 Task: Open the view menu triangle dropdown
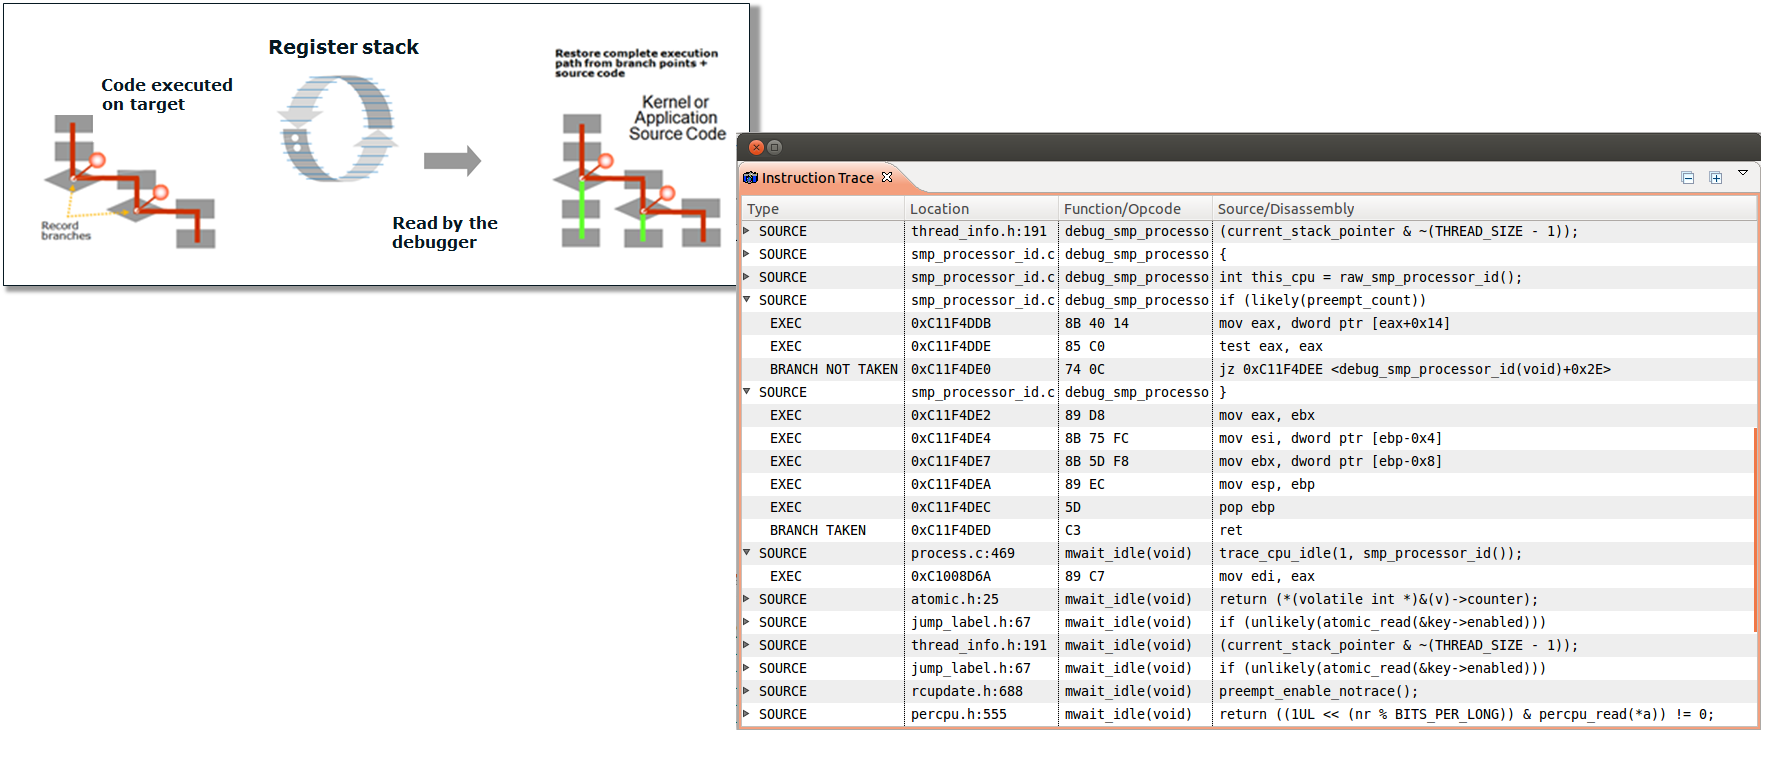pyautogui.click(x=1743, y=173)
